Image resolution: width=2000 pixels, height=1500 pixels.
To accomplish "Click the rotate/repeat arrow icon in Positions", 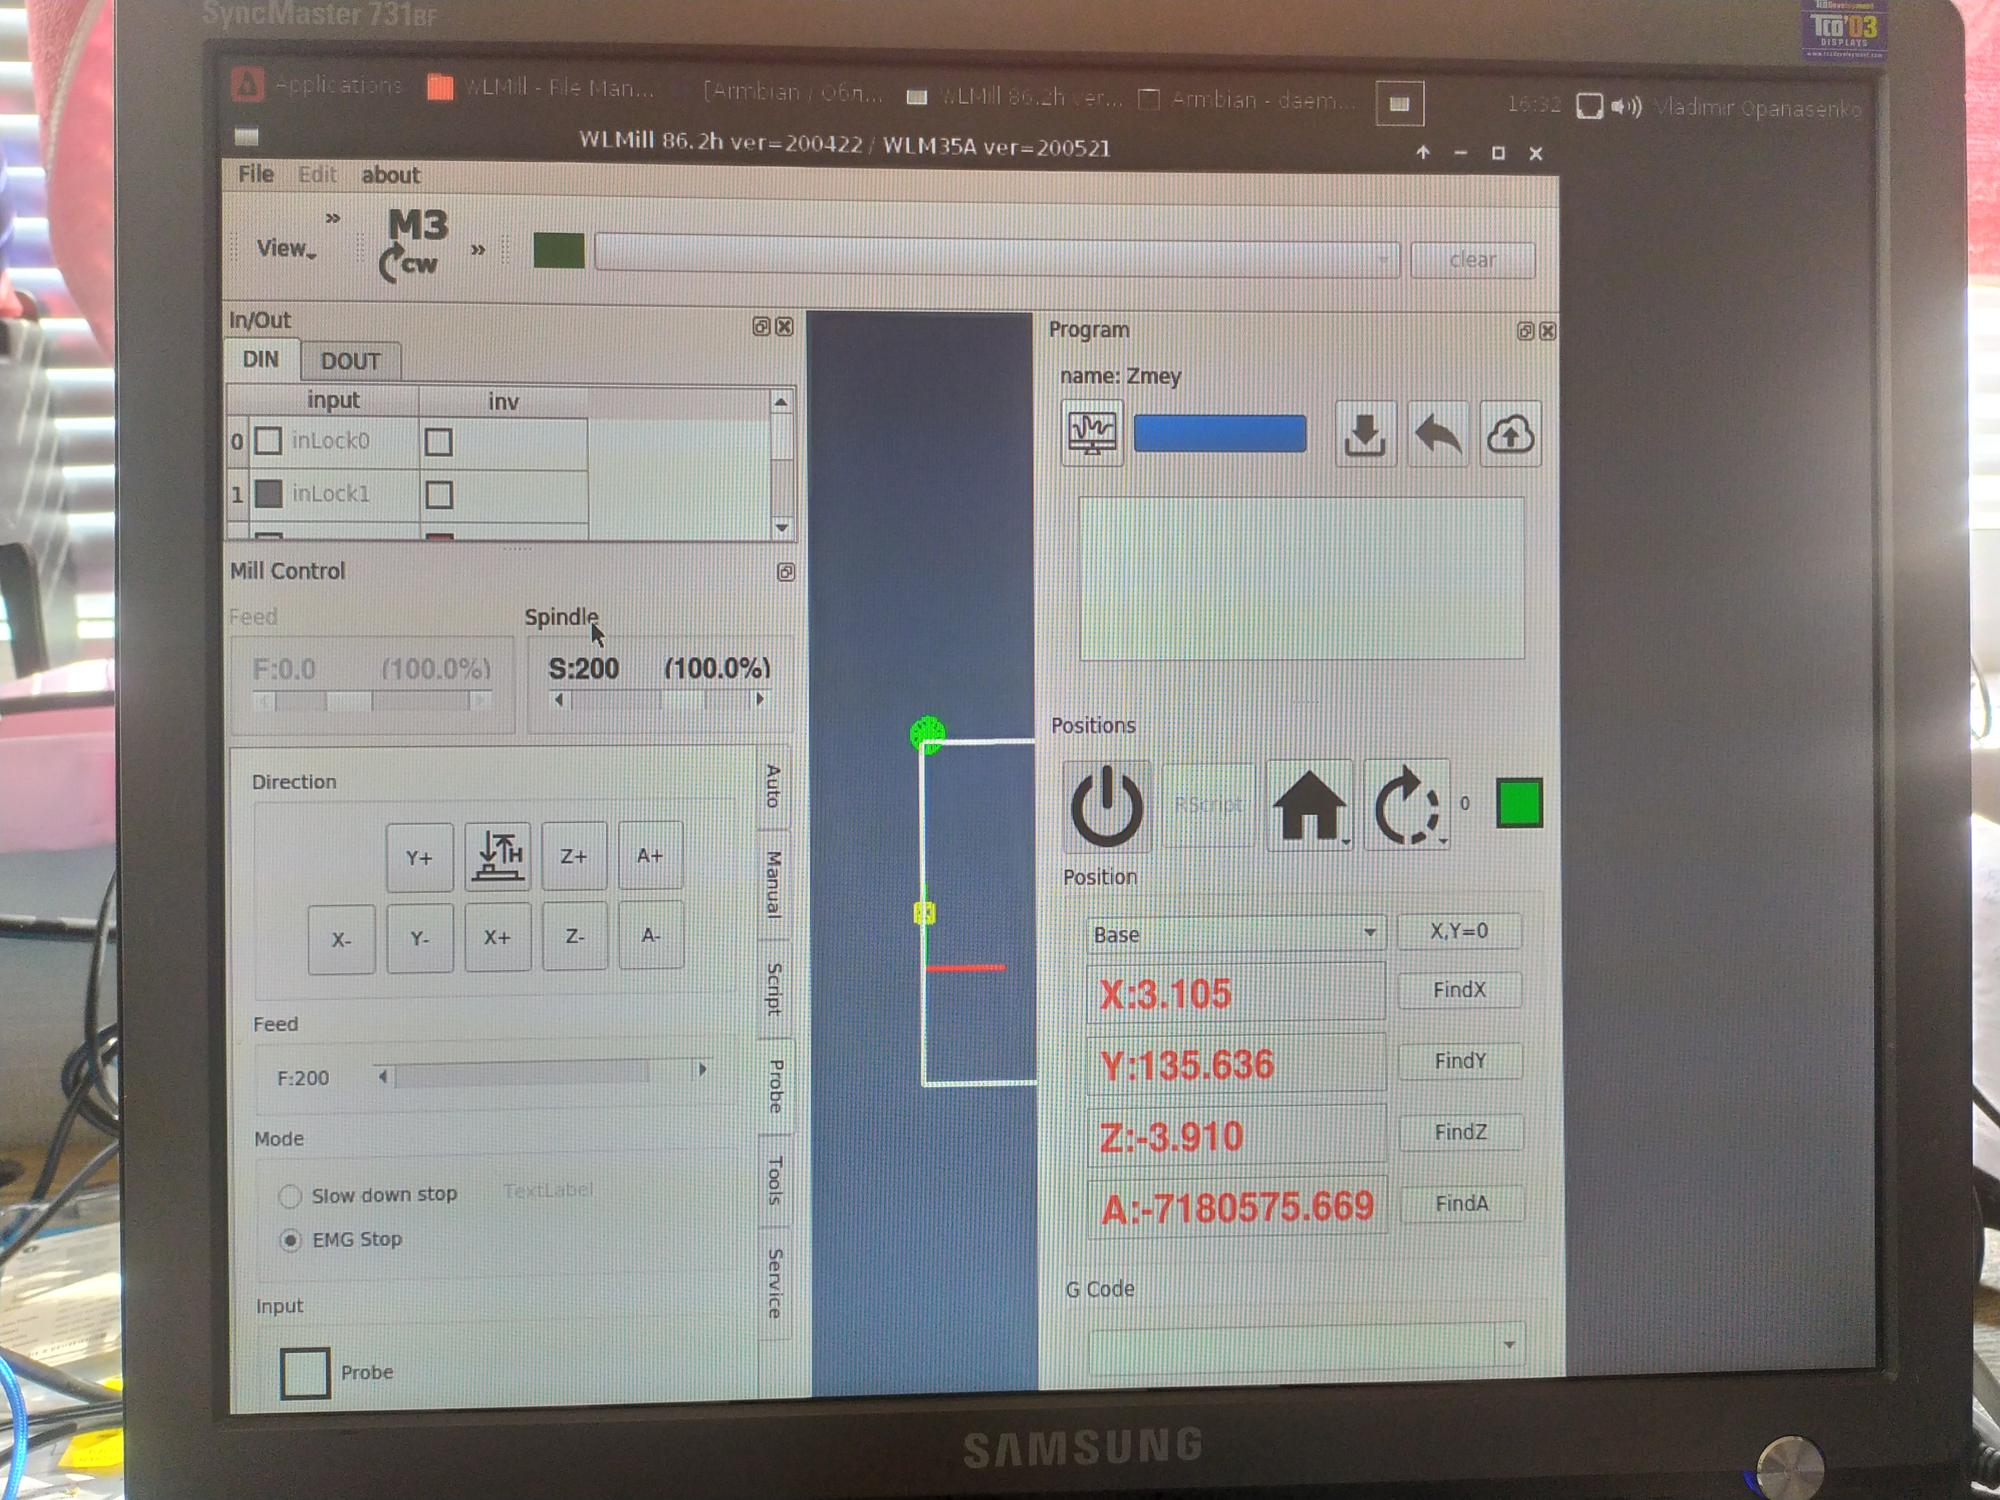I will pyautogui.click(x=1405, y=806).
